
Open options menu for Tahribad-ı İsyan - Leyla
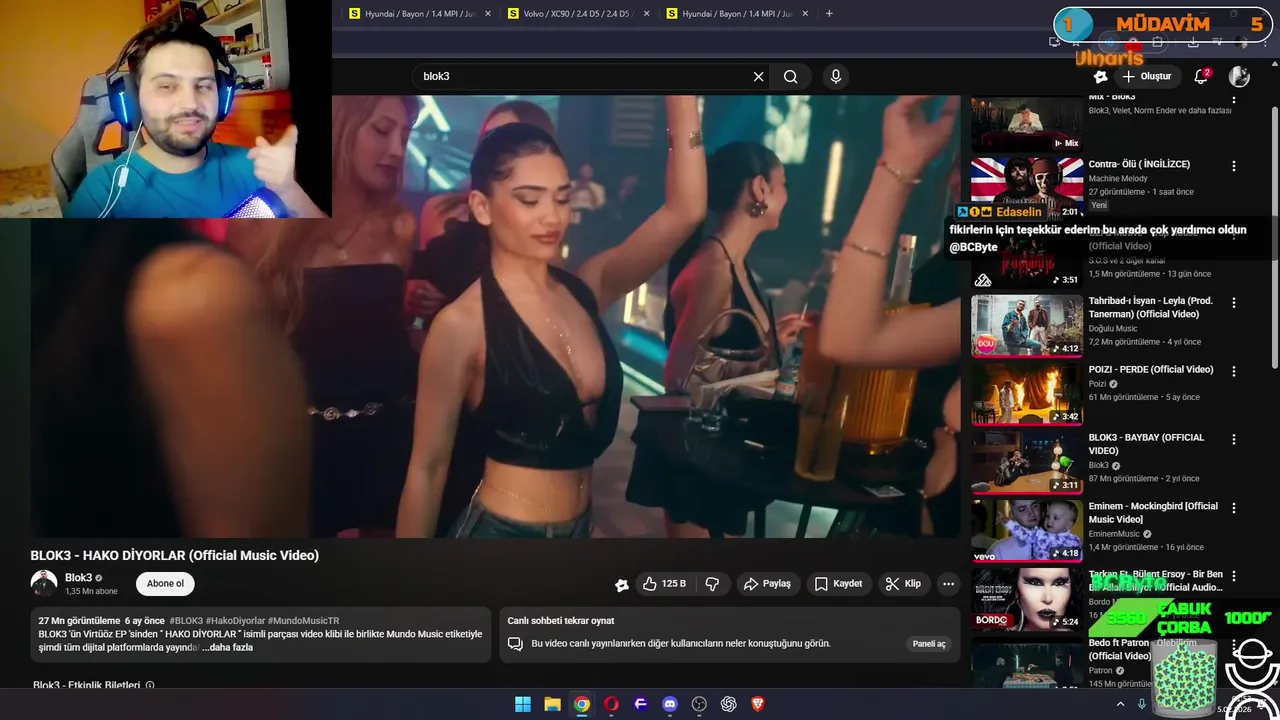coord(1233,302)
